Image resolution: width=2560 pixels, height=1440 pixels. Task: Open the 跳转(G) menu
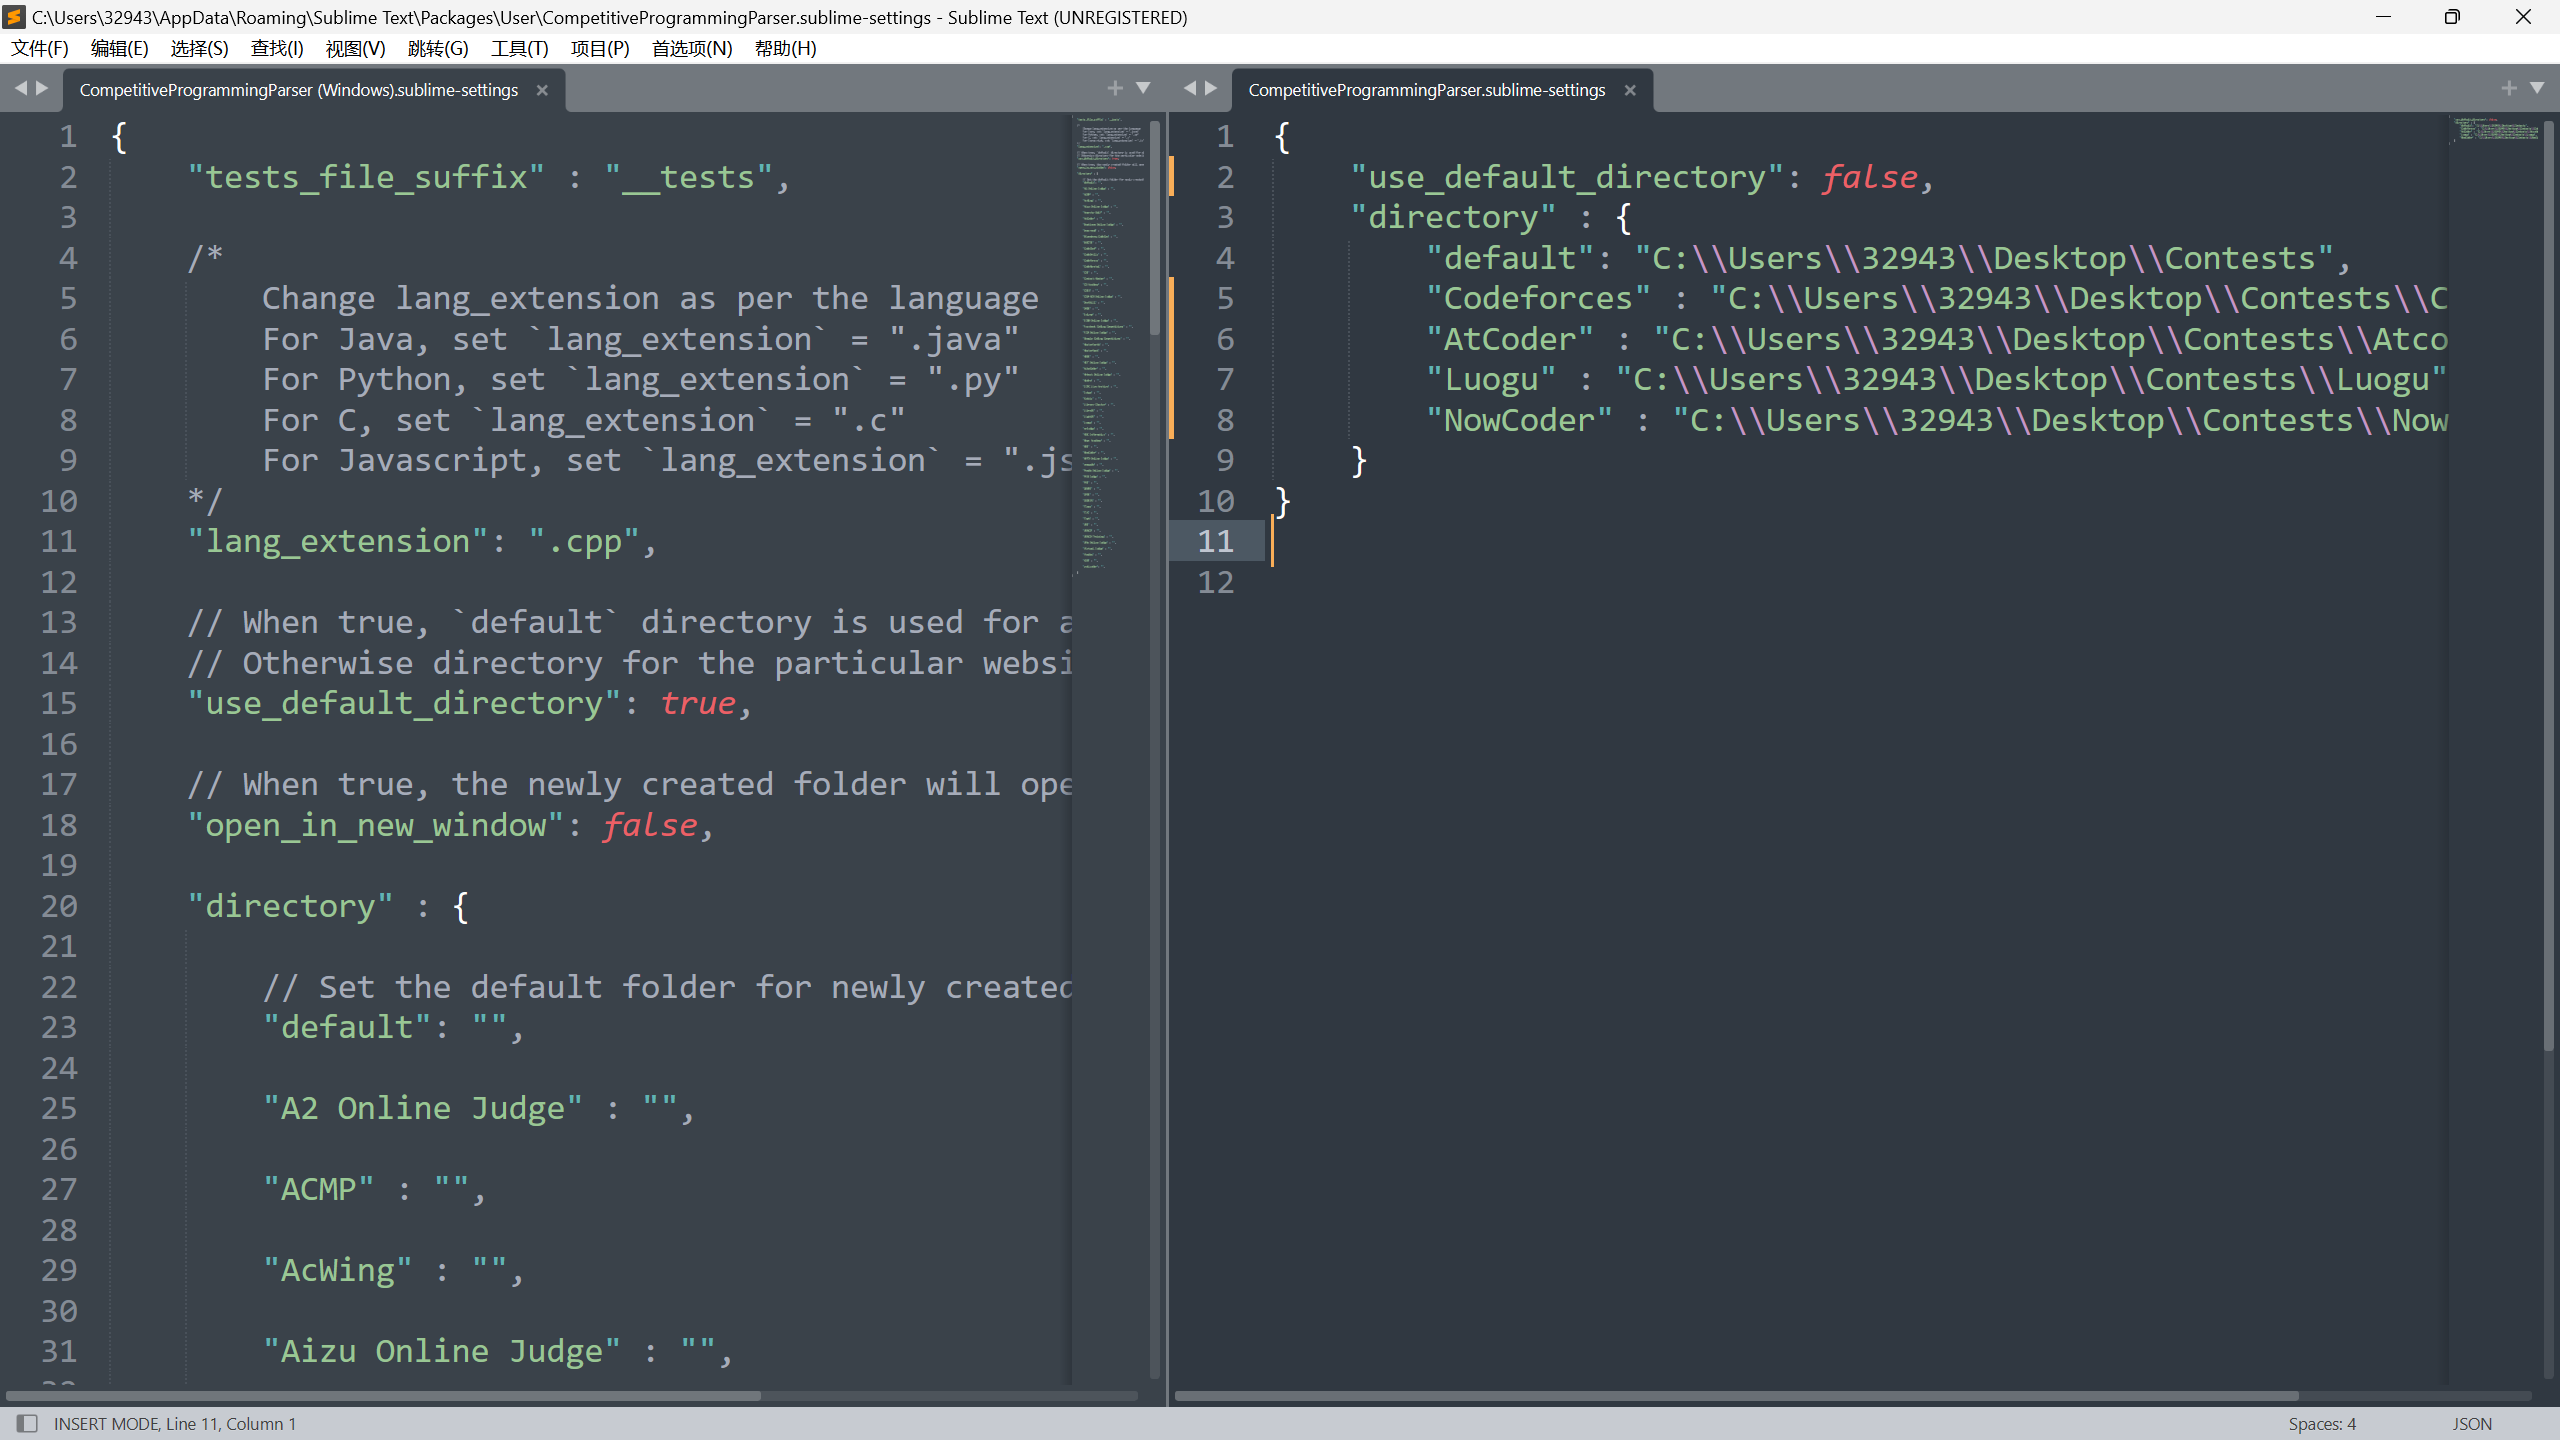(x=438, y=48)
